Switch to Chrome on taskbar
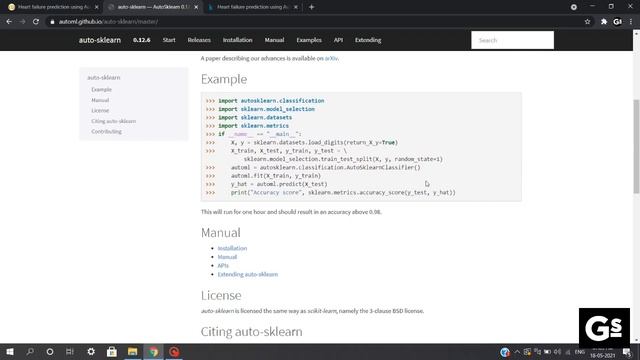Screen dimensions: 640x360 coord(153,351)
